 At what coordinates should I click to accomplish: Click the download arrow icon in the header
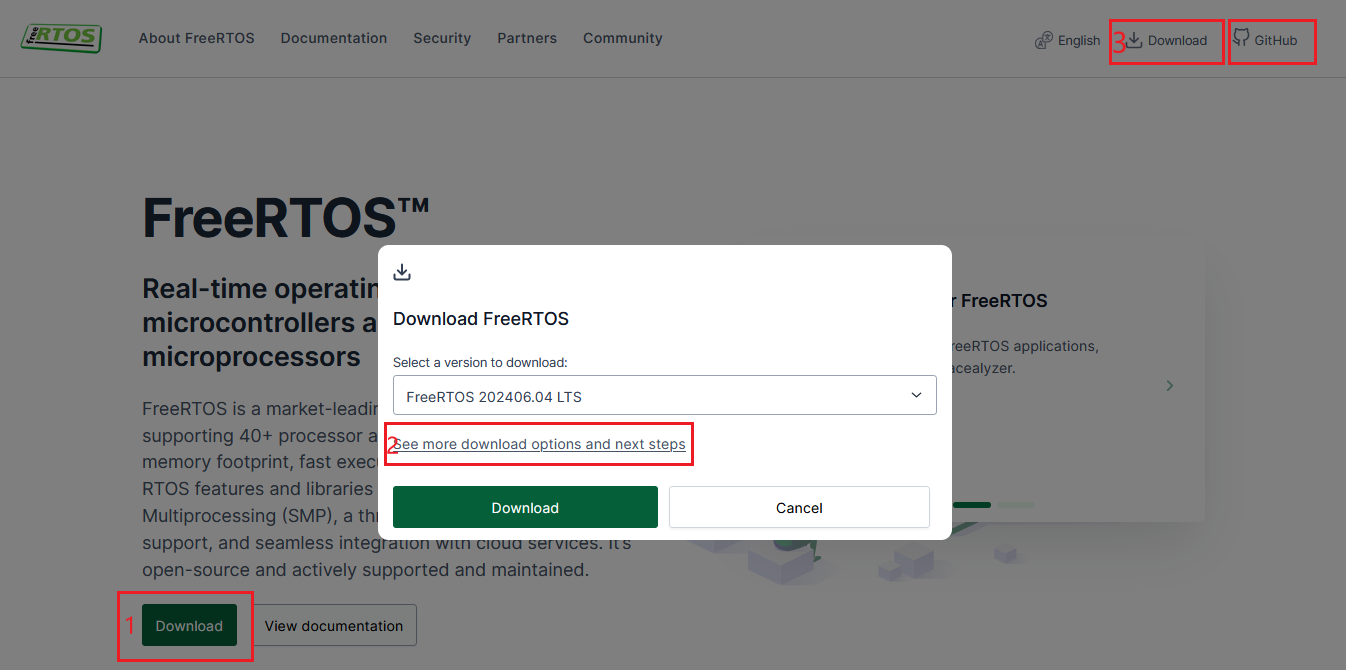coord(1134,40)
